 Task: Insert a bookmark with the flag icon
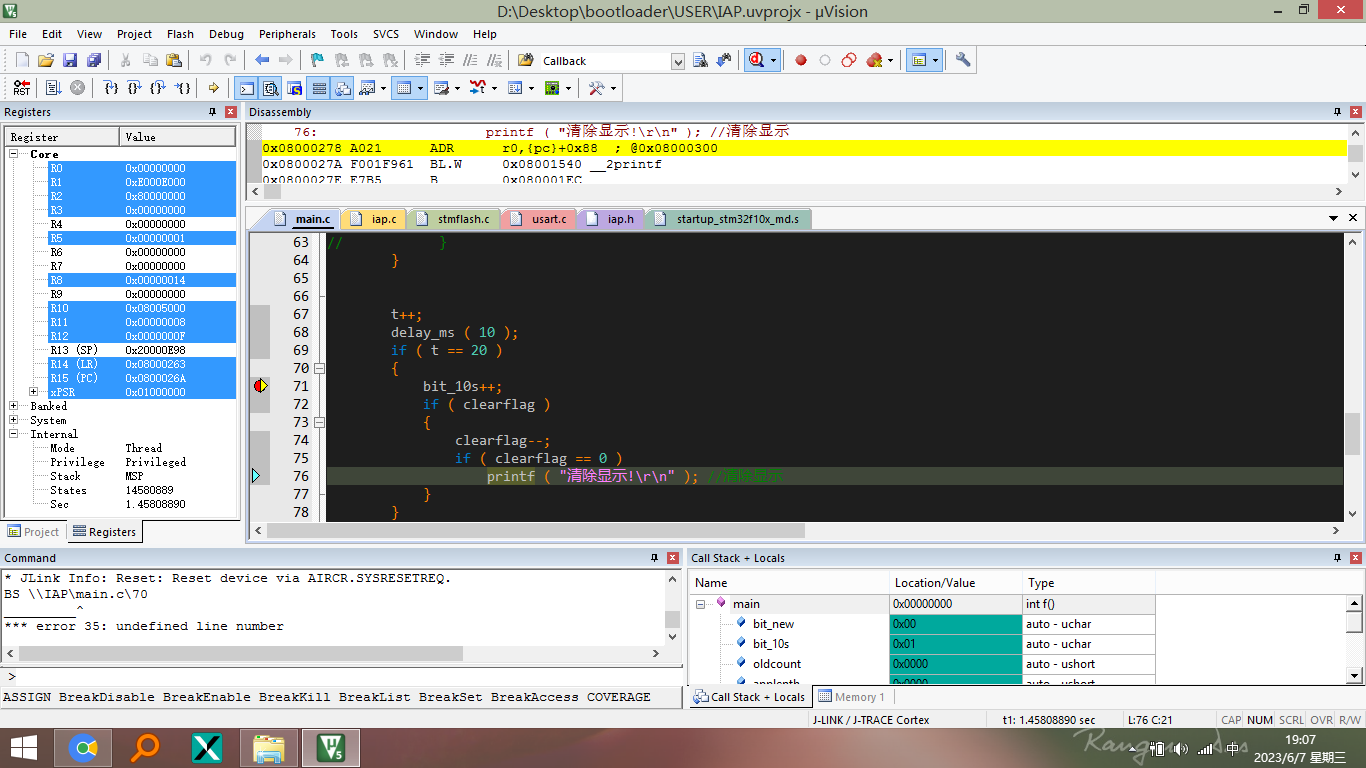point(317,61)
